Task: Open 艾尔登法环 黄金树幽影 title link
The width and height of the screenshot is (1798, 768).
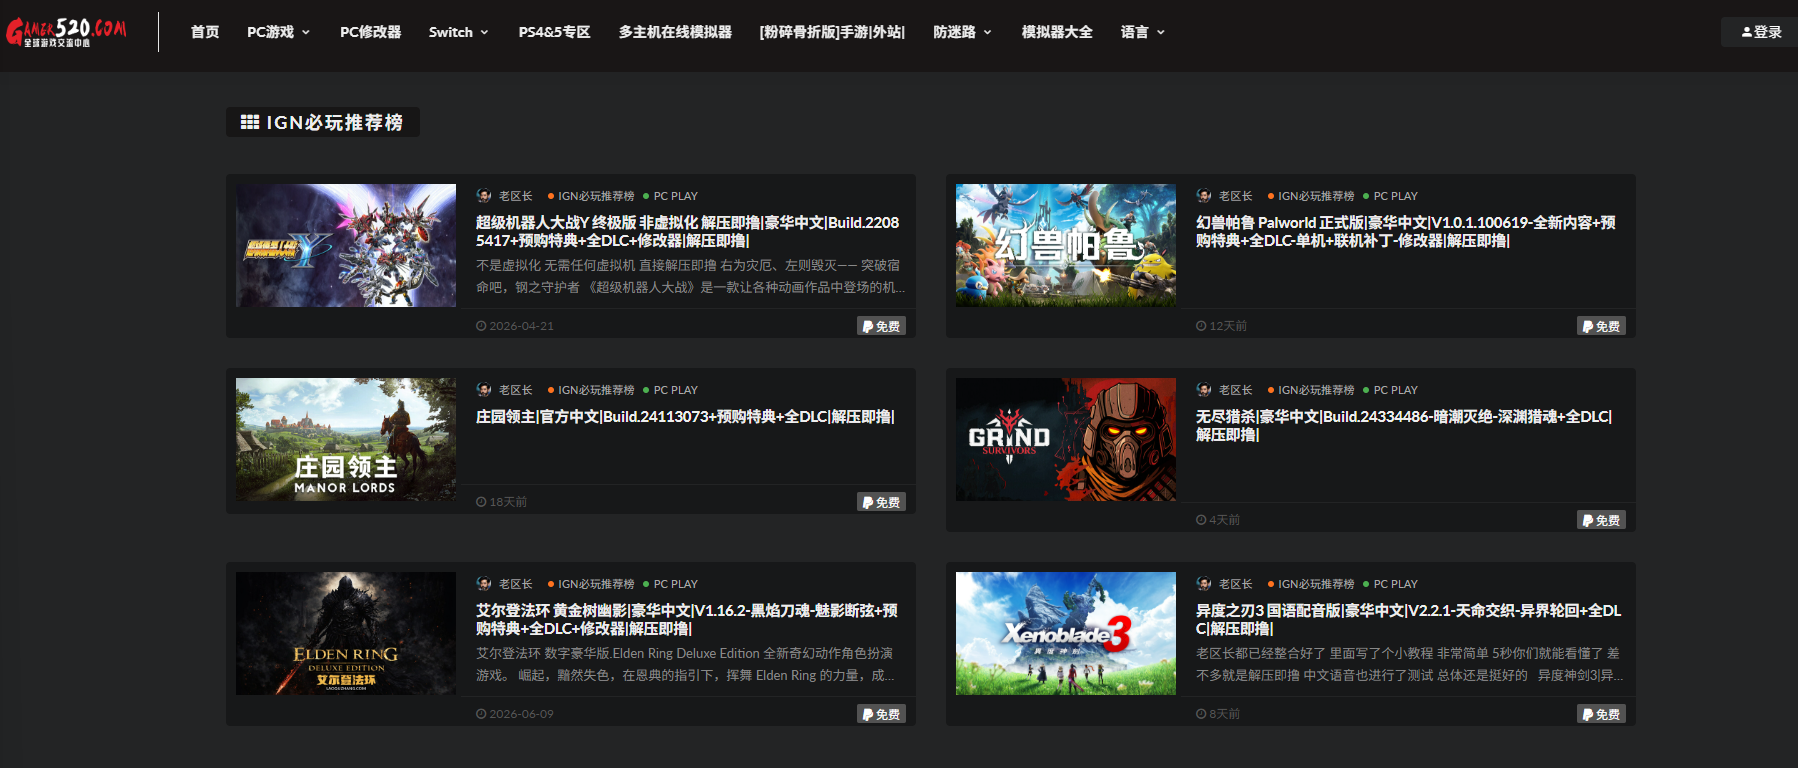Action: point(687,619)
